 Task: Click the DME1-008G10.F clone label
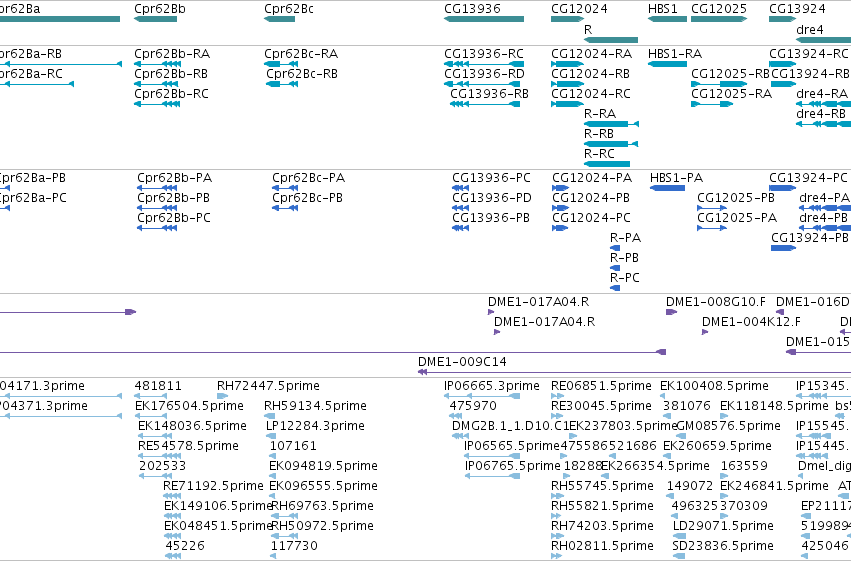[716, 303]
